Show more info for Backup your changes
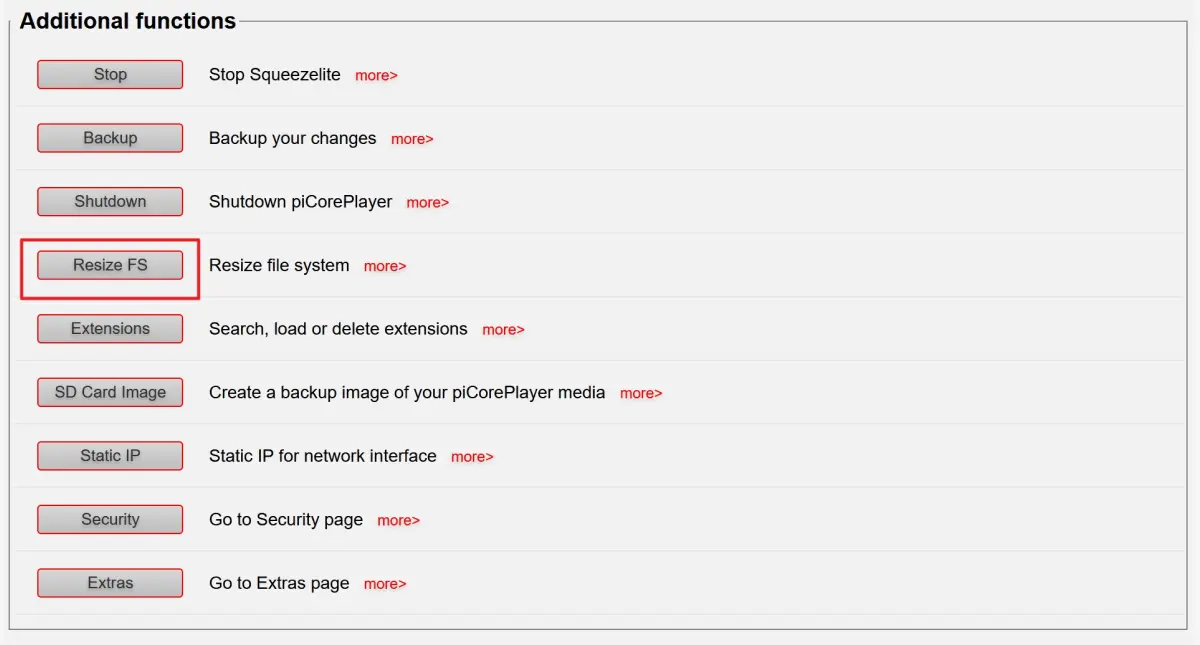The image size is (1200, 645). click(x=412, y=139)
